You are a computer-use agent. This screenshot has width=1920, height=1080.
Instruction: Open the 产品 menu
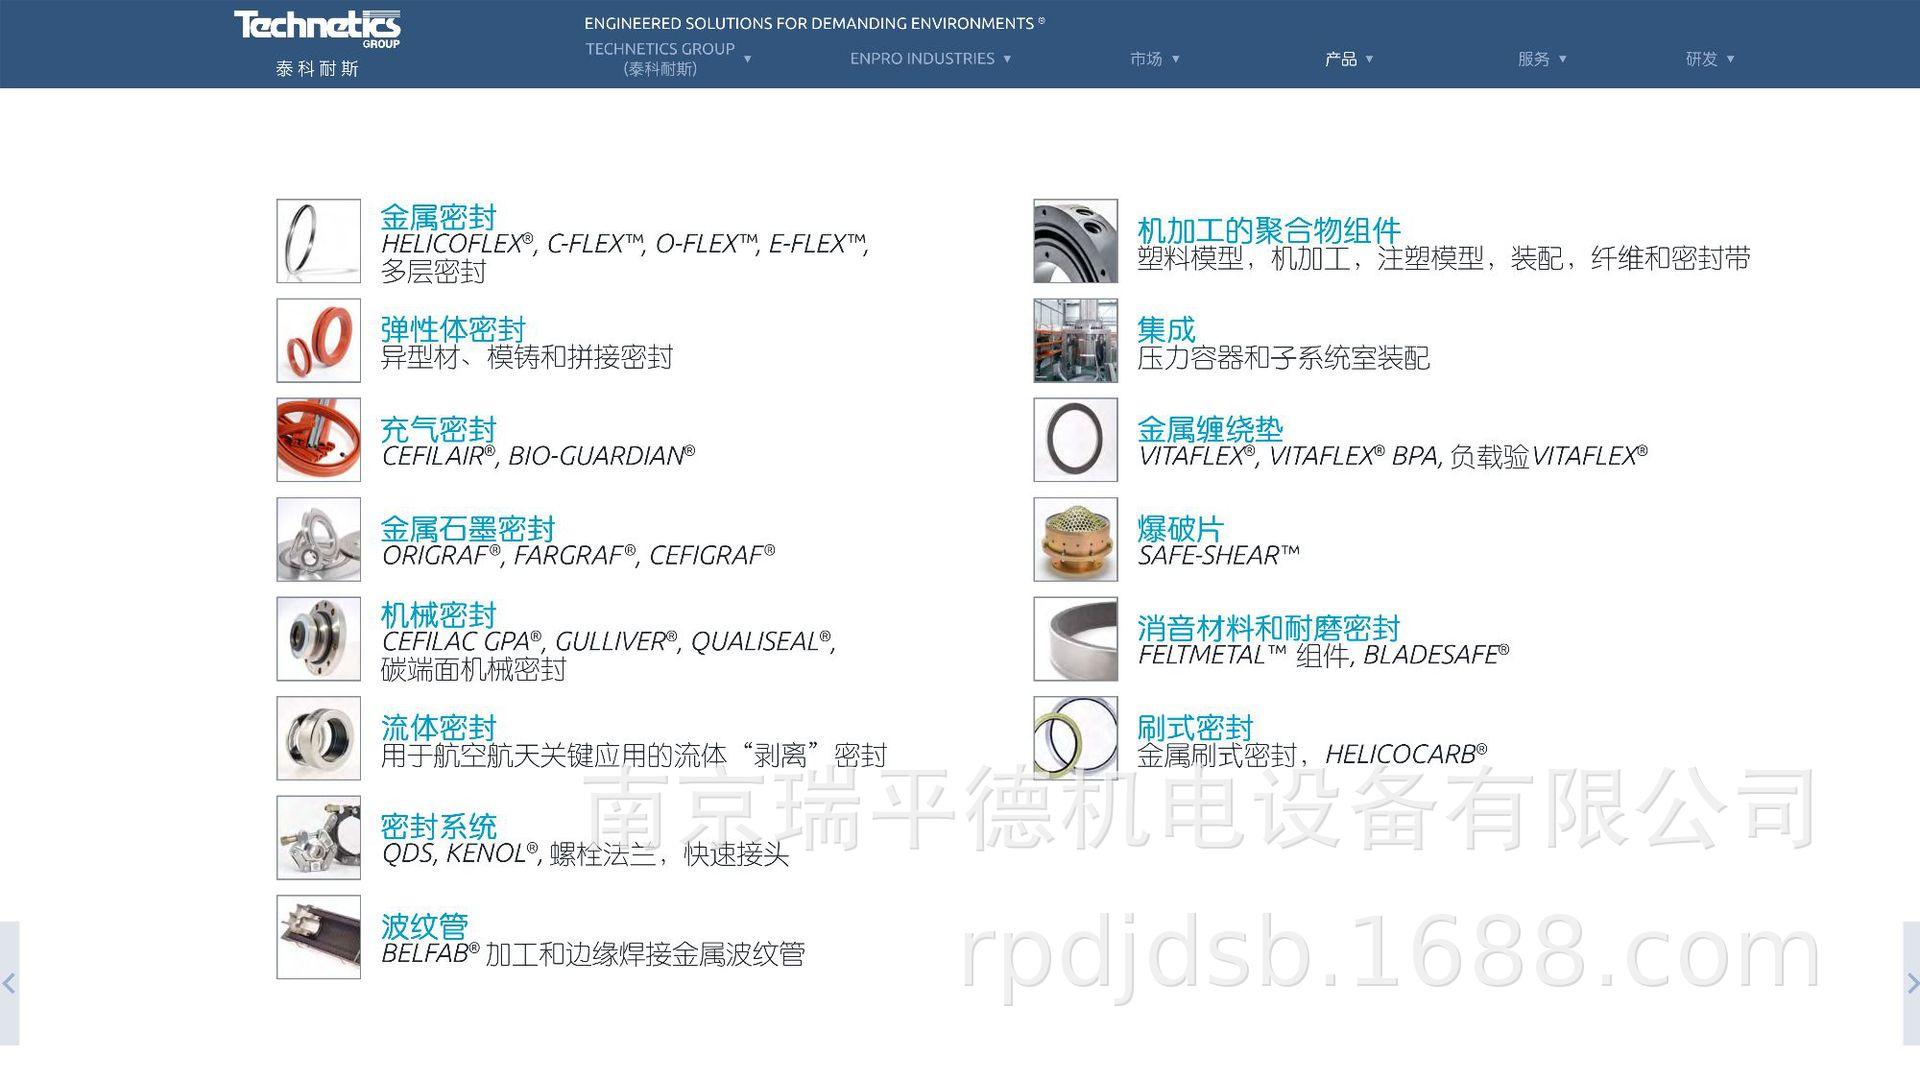[x=1340, y=59]
